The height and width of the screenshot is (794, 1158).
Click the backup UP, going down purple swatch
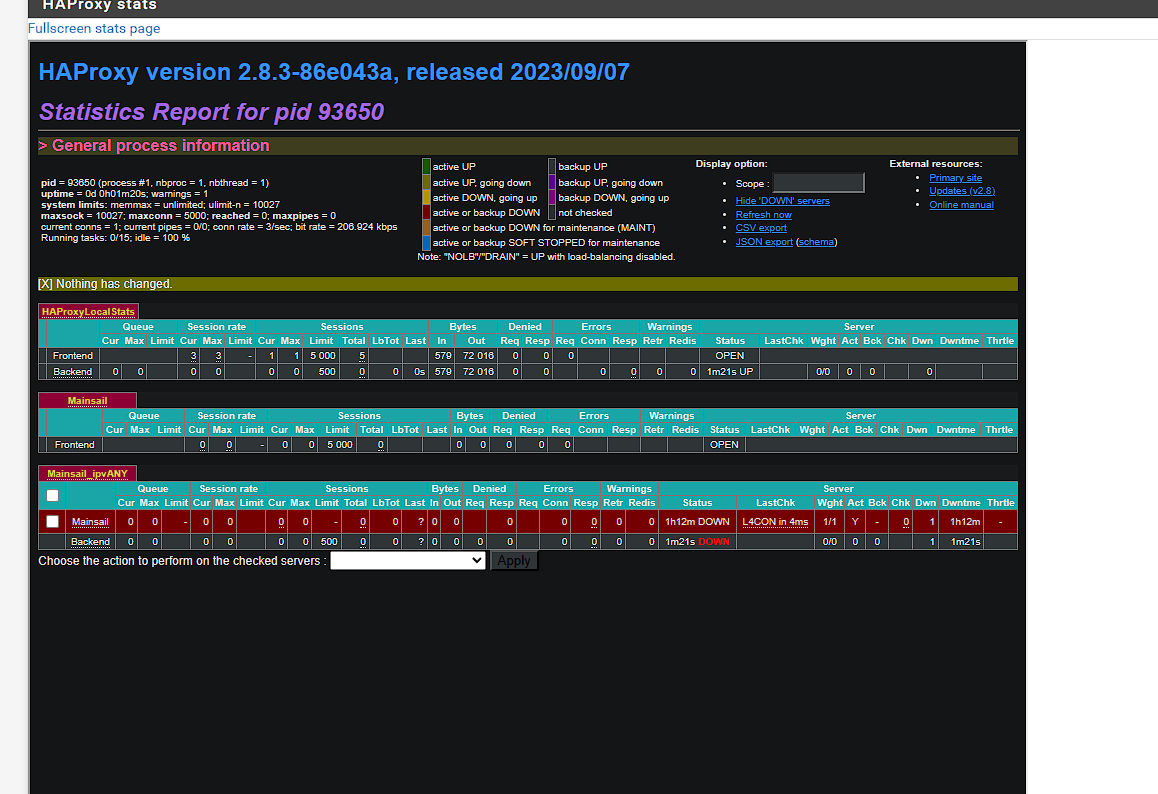point(552,182)
